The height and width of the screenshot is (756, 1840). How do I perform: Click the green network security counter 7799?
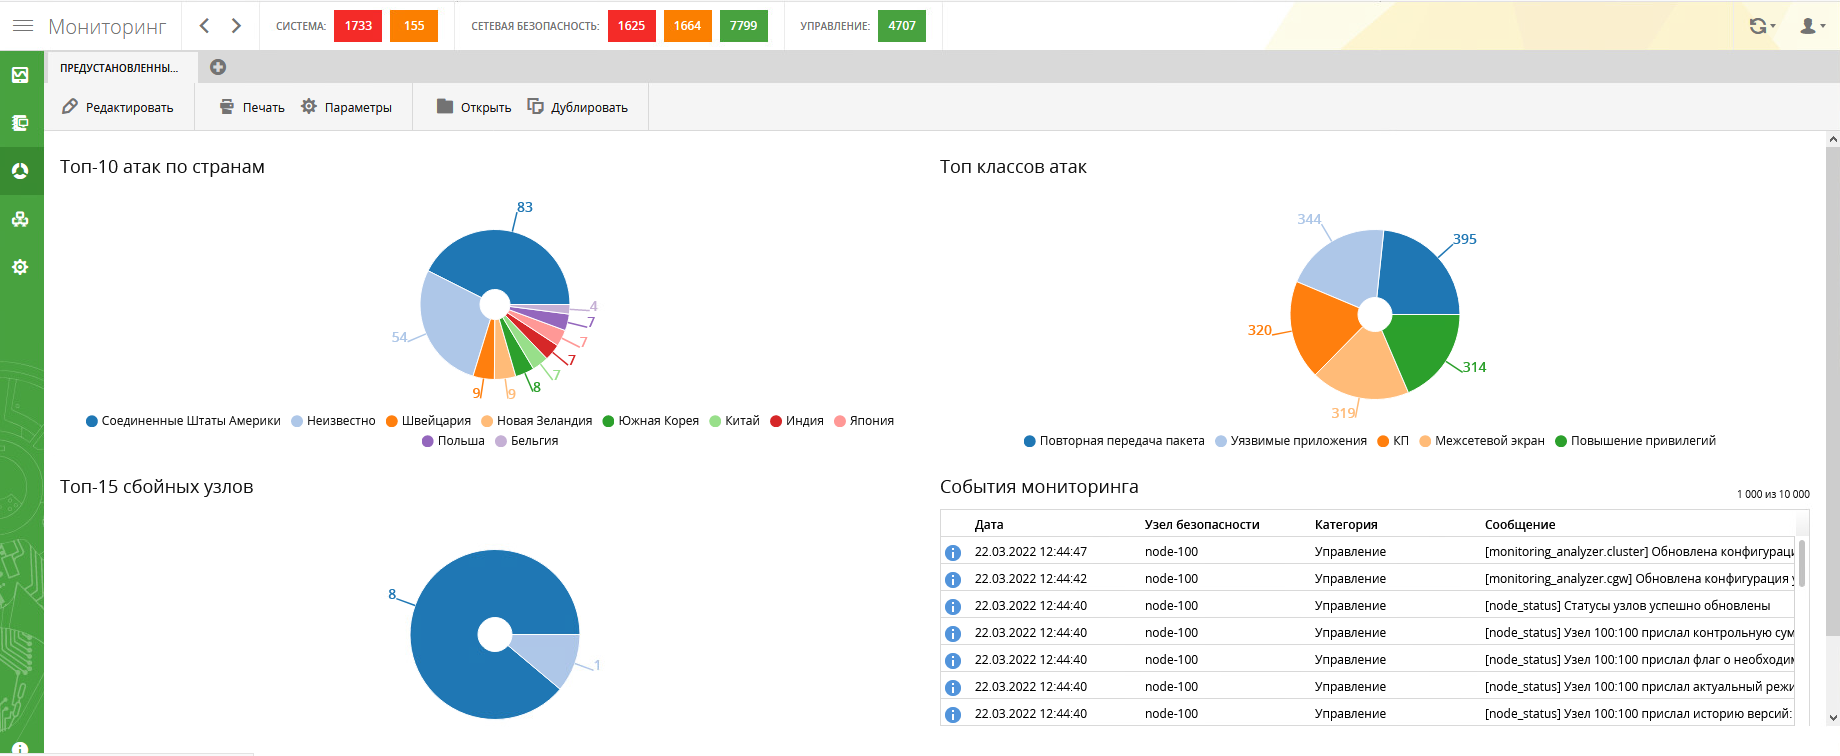click(743, 26)
